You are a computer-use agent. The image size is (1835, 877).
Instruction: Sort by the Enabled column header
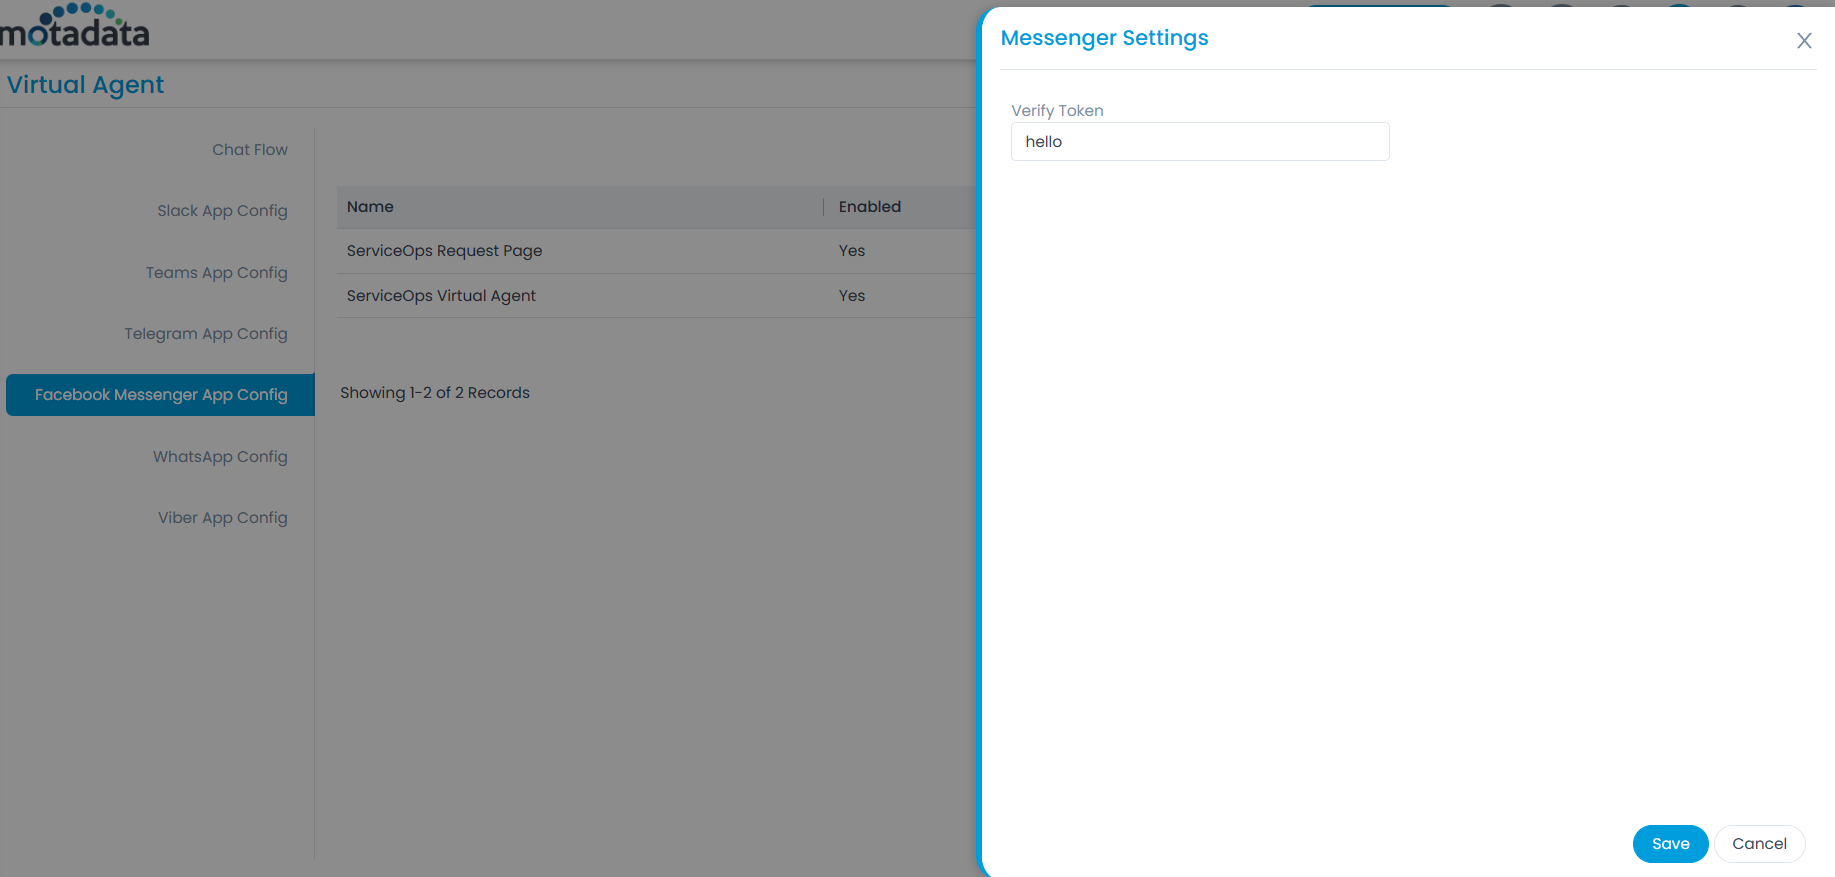pos(869,207)
